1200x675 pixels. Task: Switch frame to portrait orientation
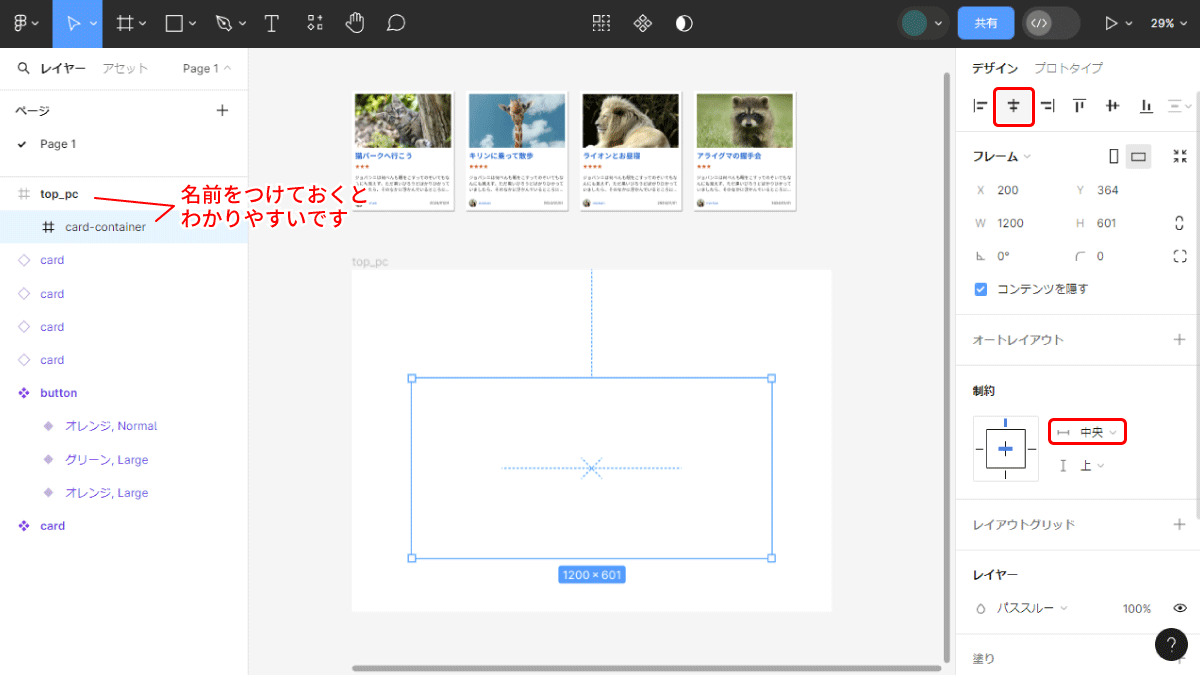(1114, 156)
